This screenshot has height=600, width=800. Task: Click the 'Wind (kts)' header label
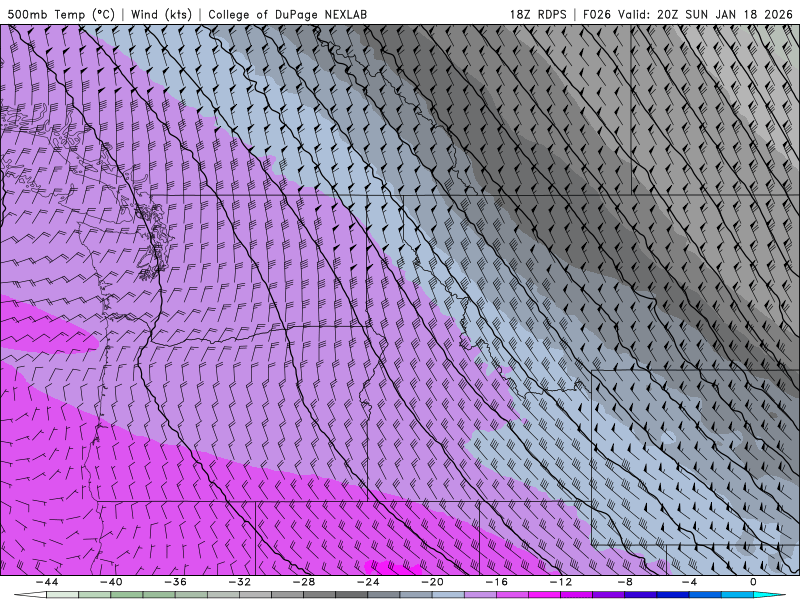(x=161, y=14)
